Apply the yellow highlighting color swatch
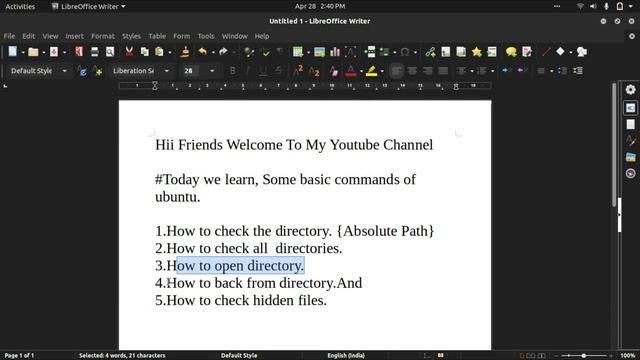 (x=371, y=71)
